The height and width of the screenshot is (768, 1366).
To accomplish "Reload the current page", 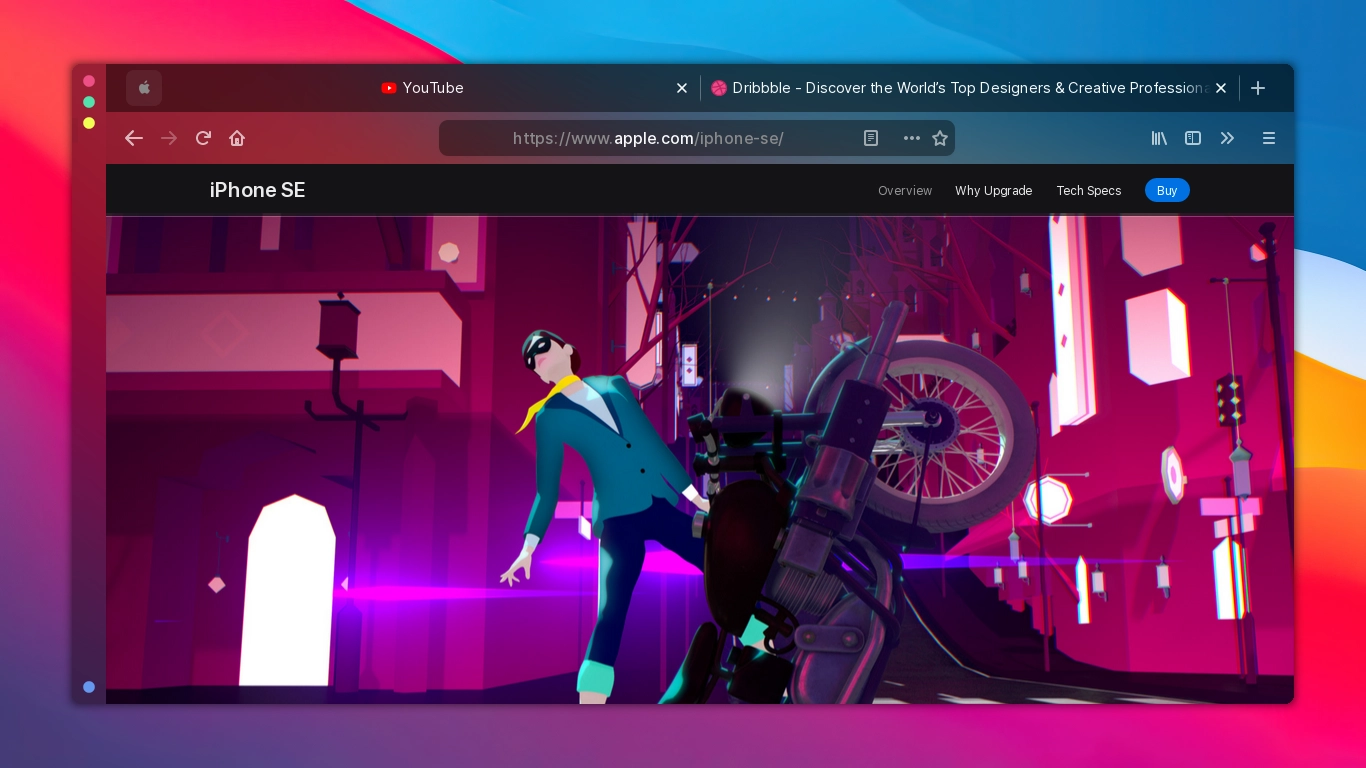I will point(203,138).
